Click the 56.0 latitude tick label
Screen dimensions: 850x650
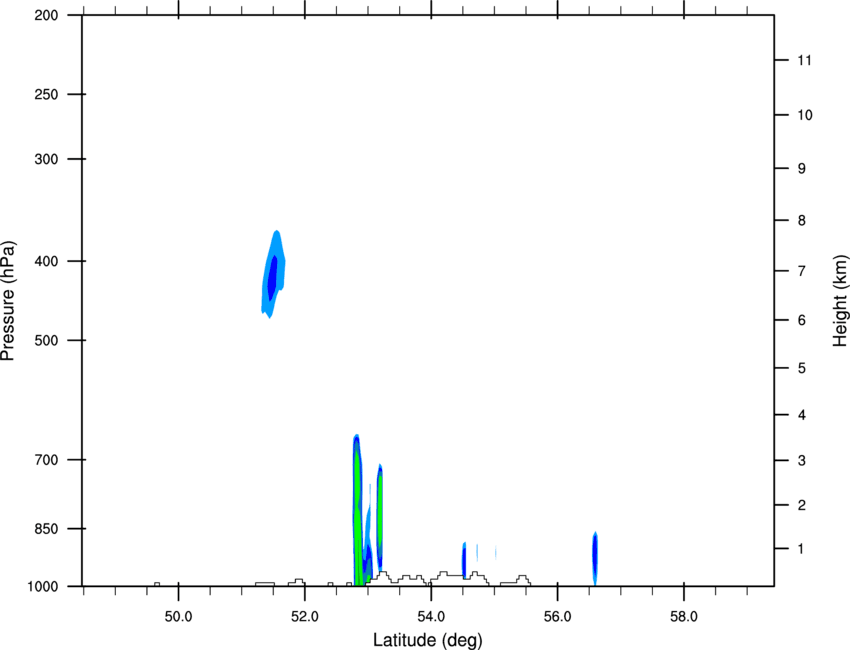(557, 617)
